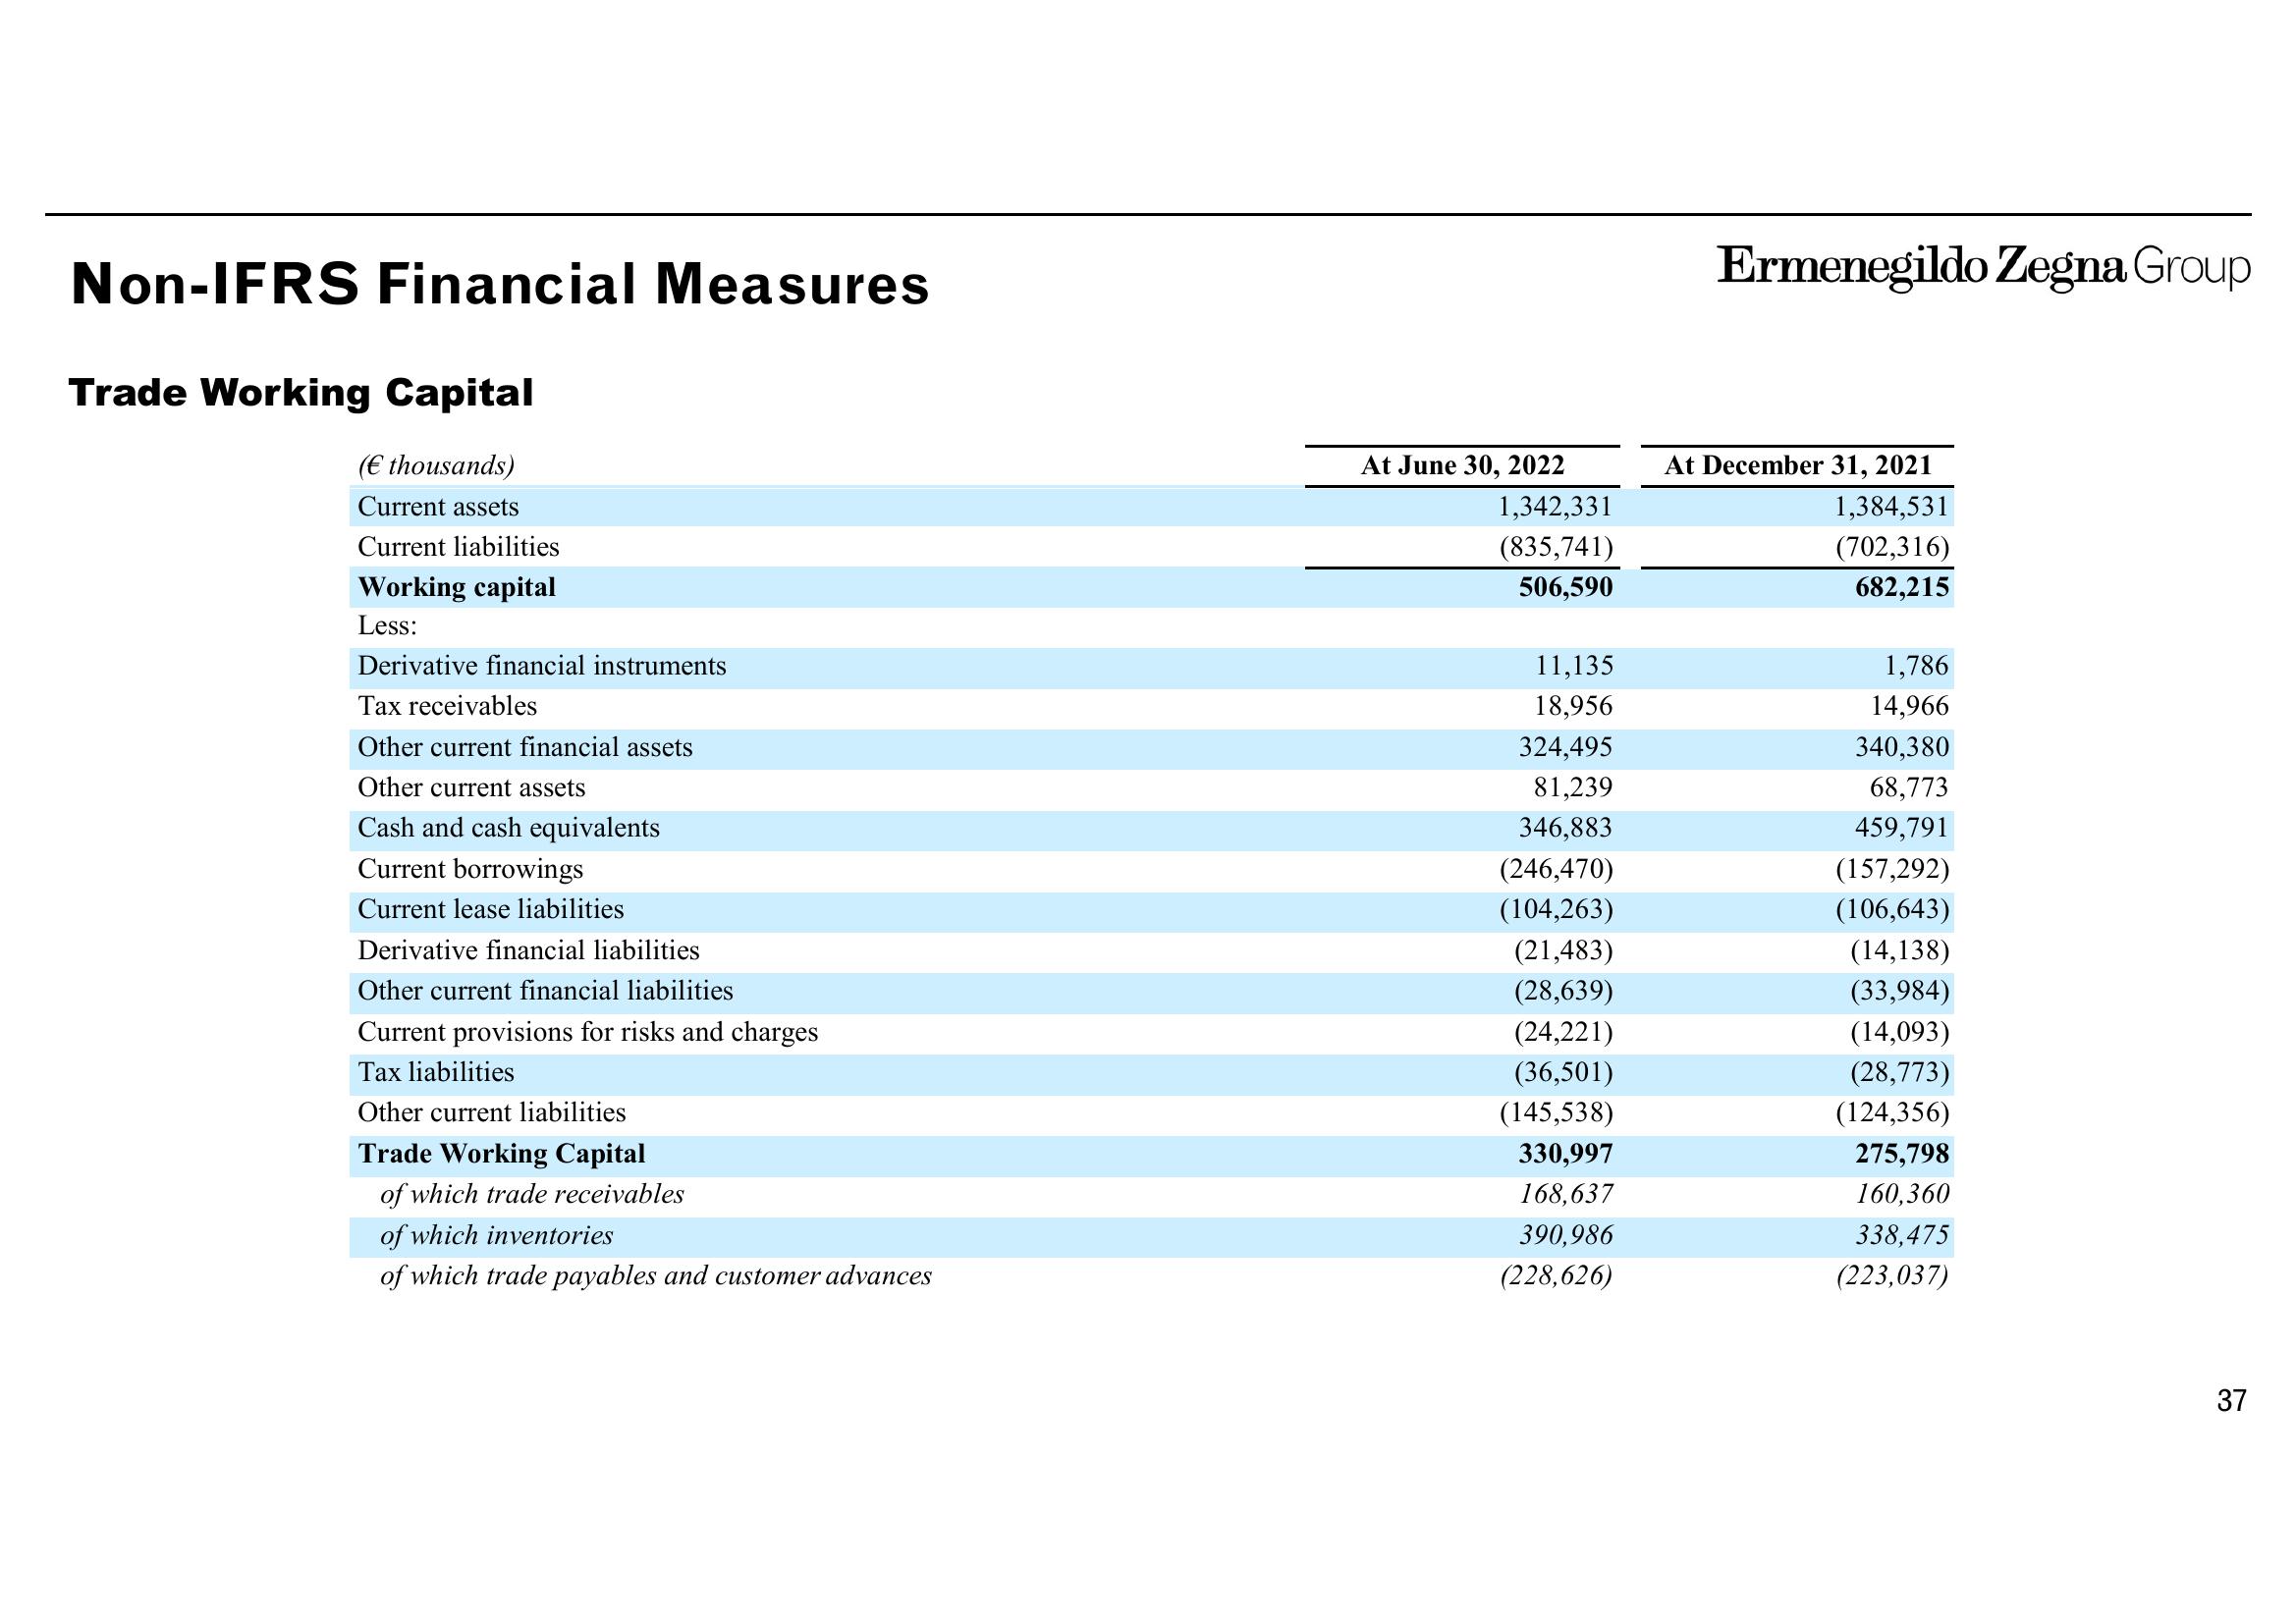Click the value 346,883
Screen dimensions: 2296x1623
1566,828
